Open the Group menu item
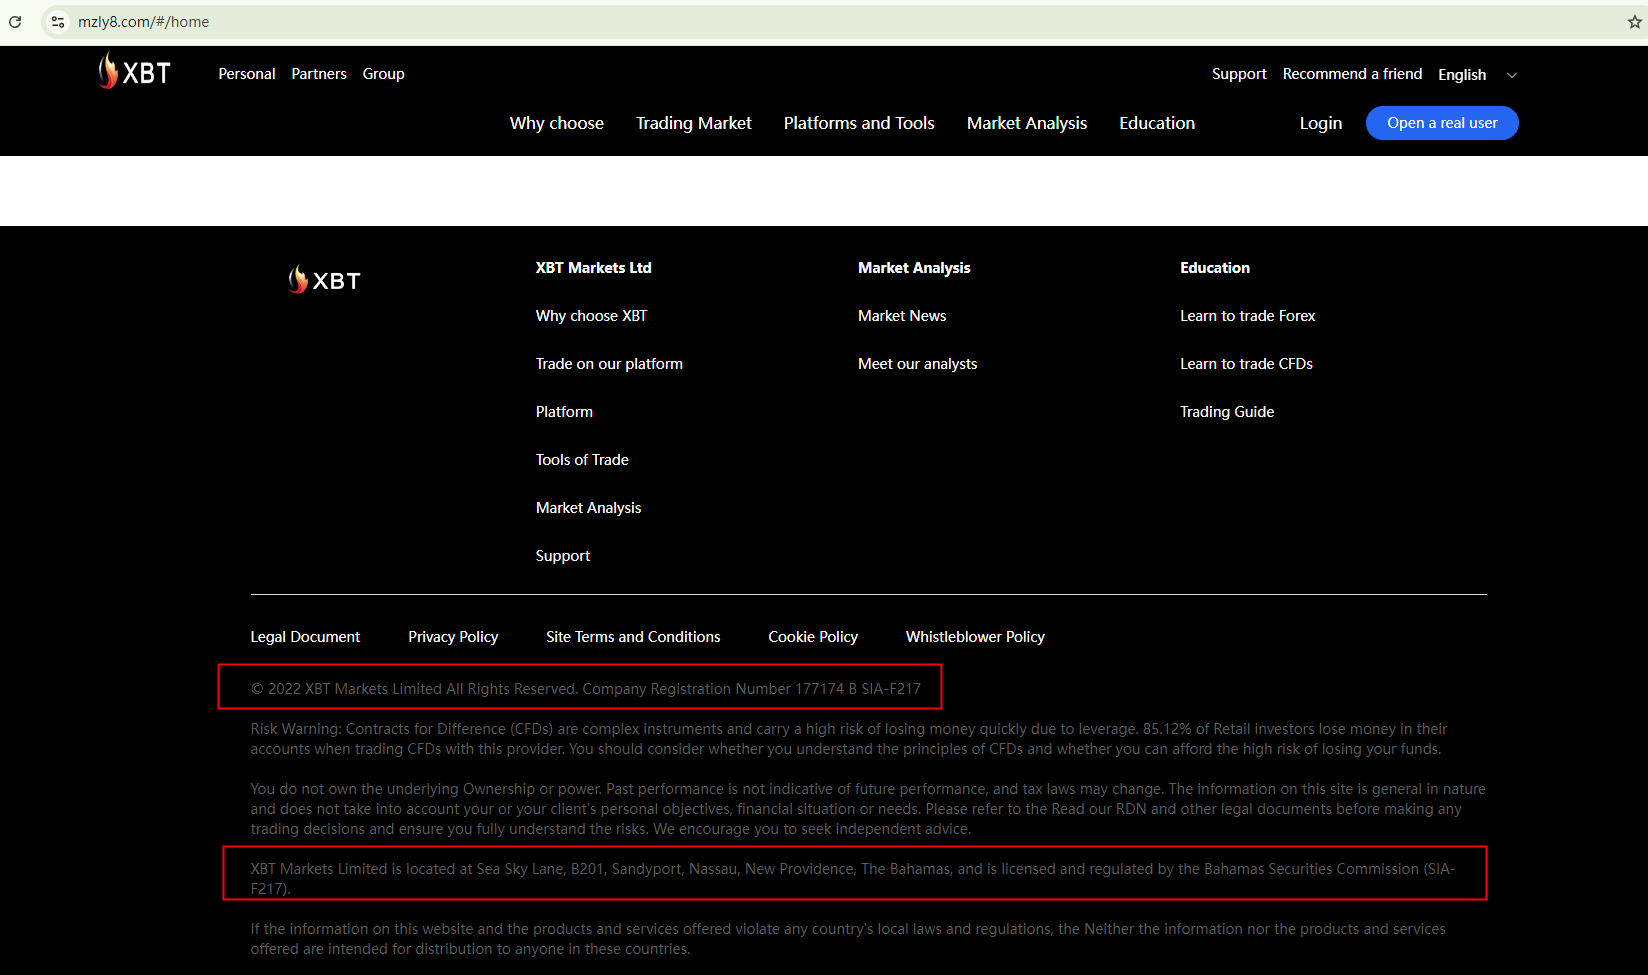Screen dimensions: 1648x975 [384, 74]
